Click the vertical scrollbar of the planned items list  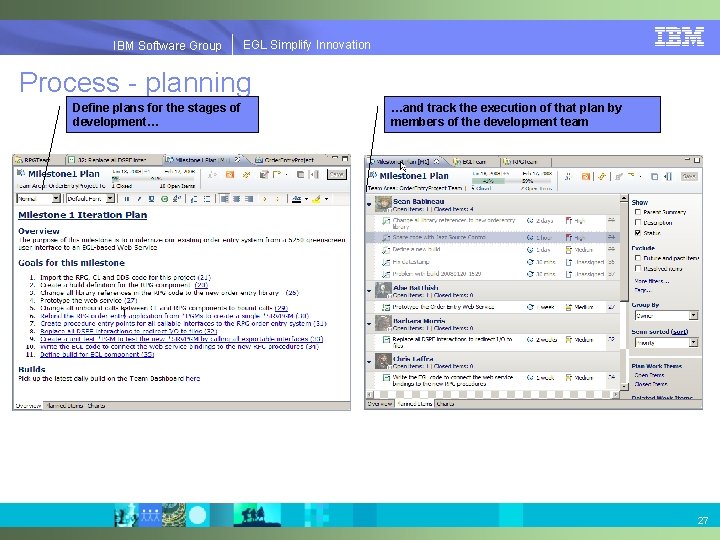tap(624, 292)
